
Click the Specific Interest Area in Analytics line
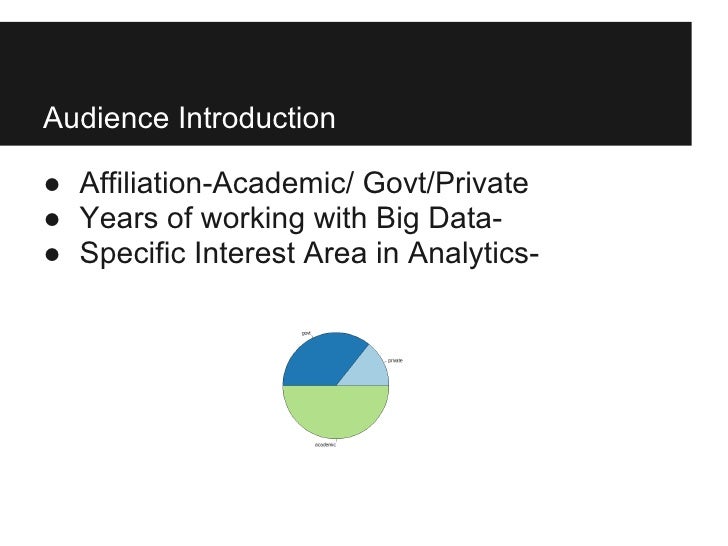pos(309,253)
